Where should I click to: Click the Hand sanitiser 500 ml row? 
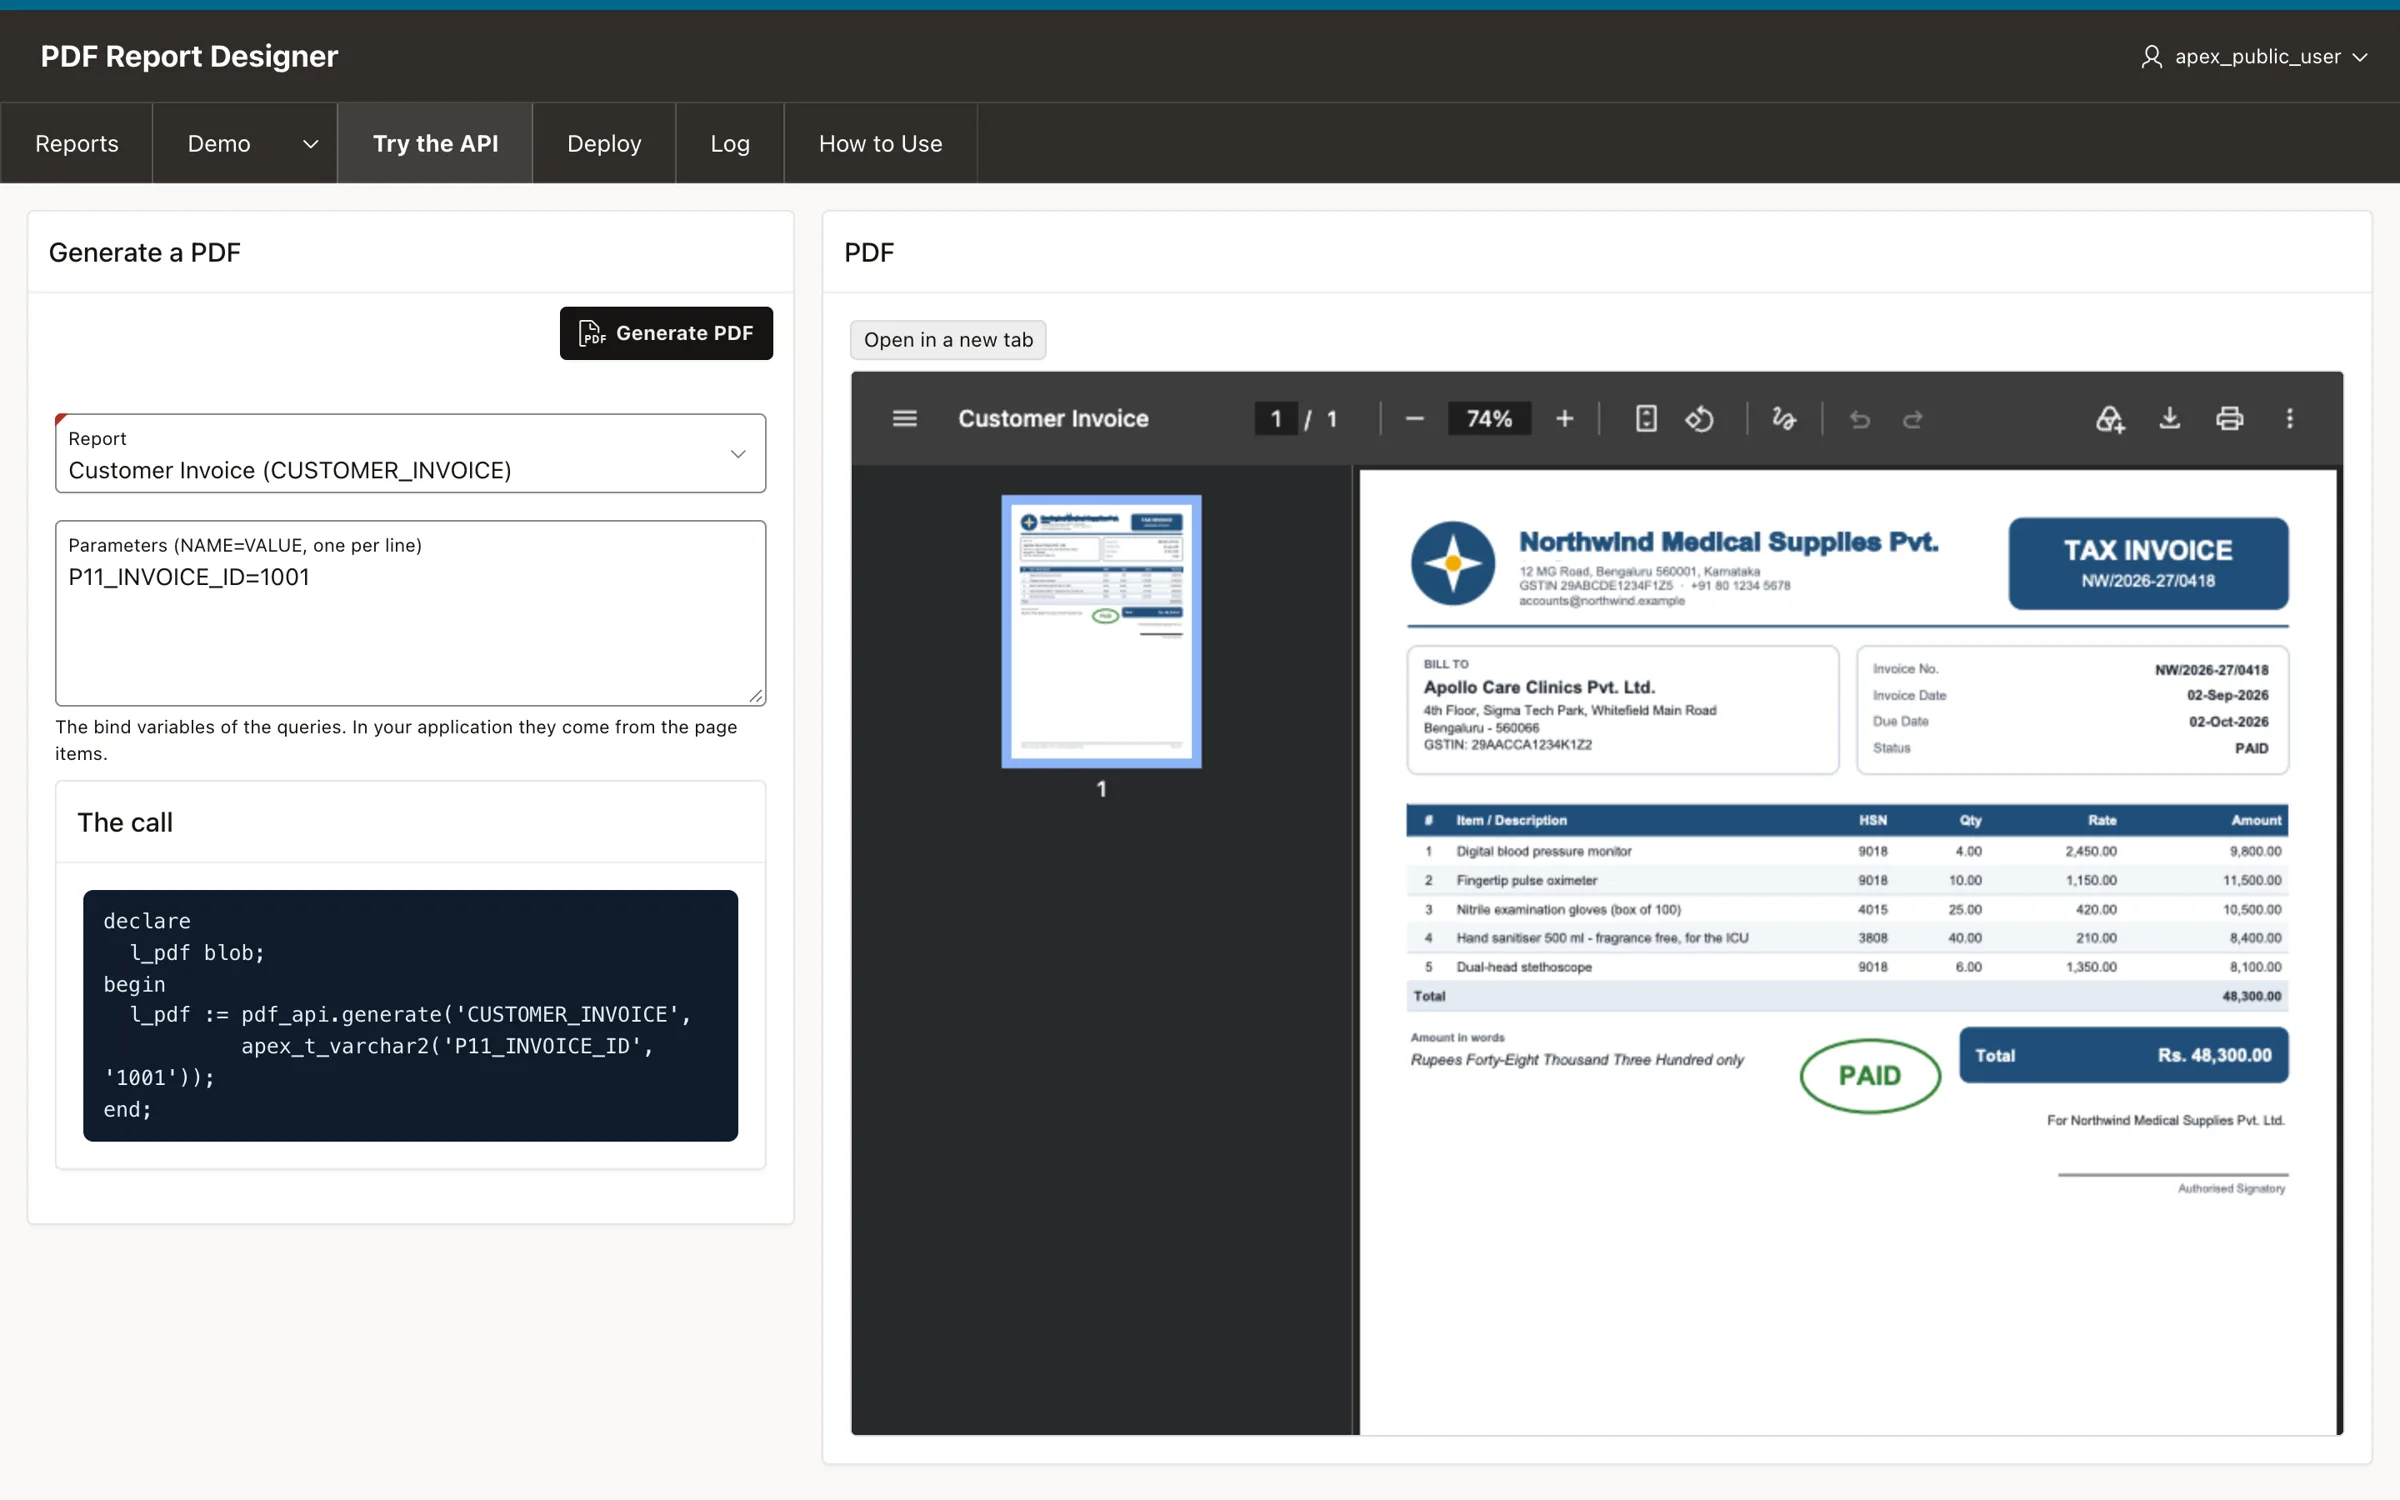pyautogui.click(x=1847, y=938)
